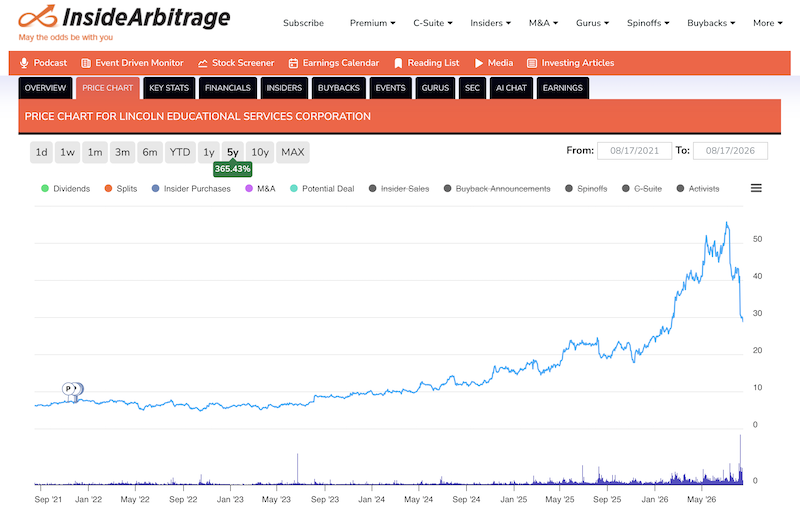Toggle Potential Deal legend series
800x512 pixels.
point(322,189)
